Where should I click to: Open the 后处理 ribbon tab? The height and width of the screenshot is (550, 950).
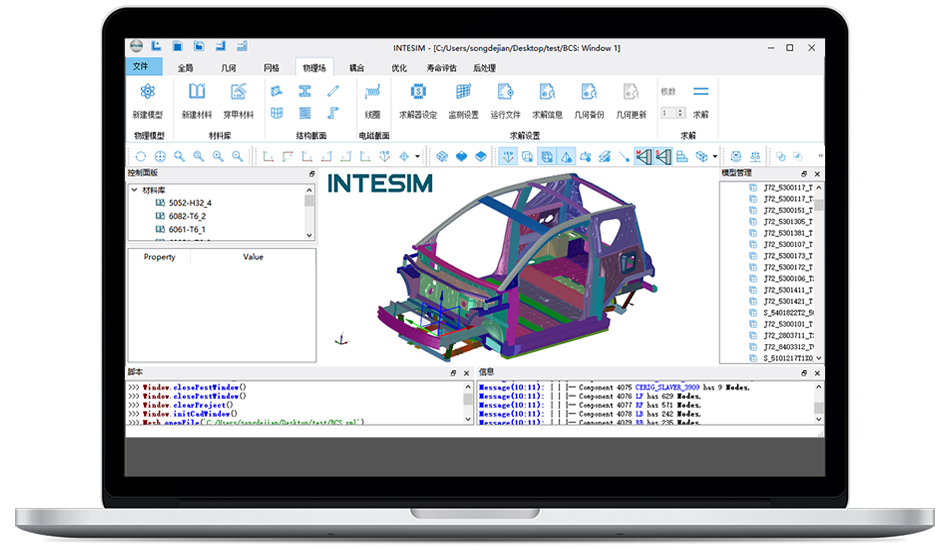484,68
